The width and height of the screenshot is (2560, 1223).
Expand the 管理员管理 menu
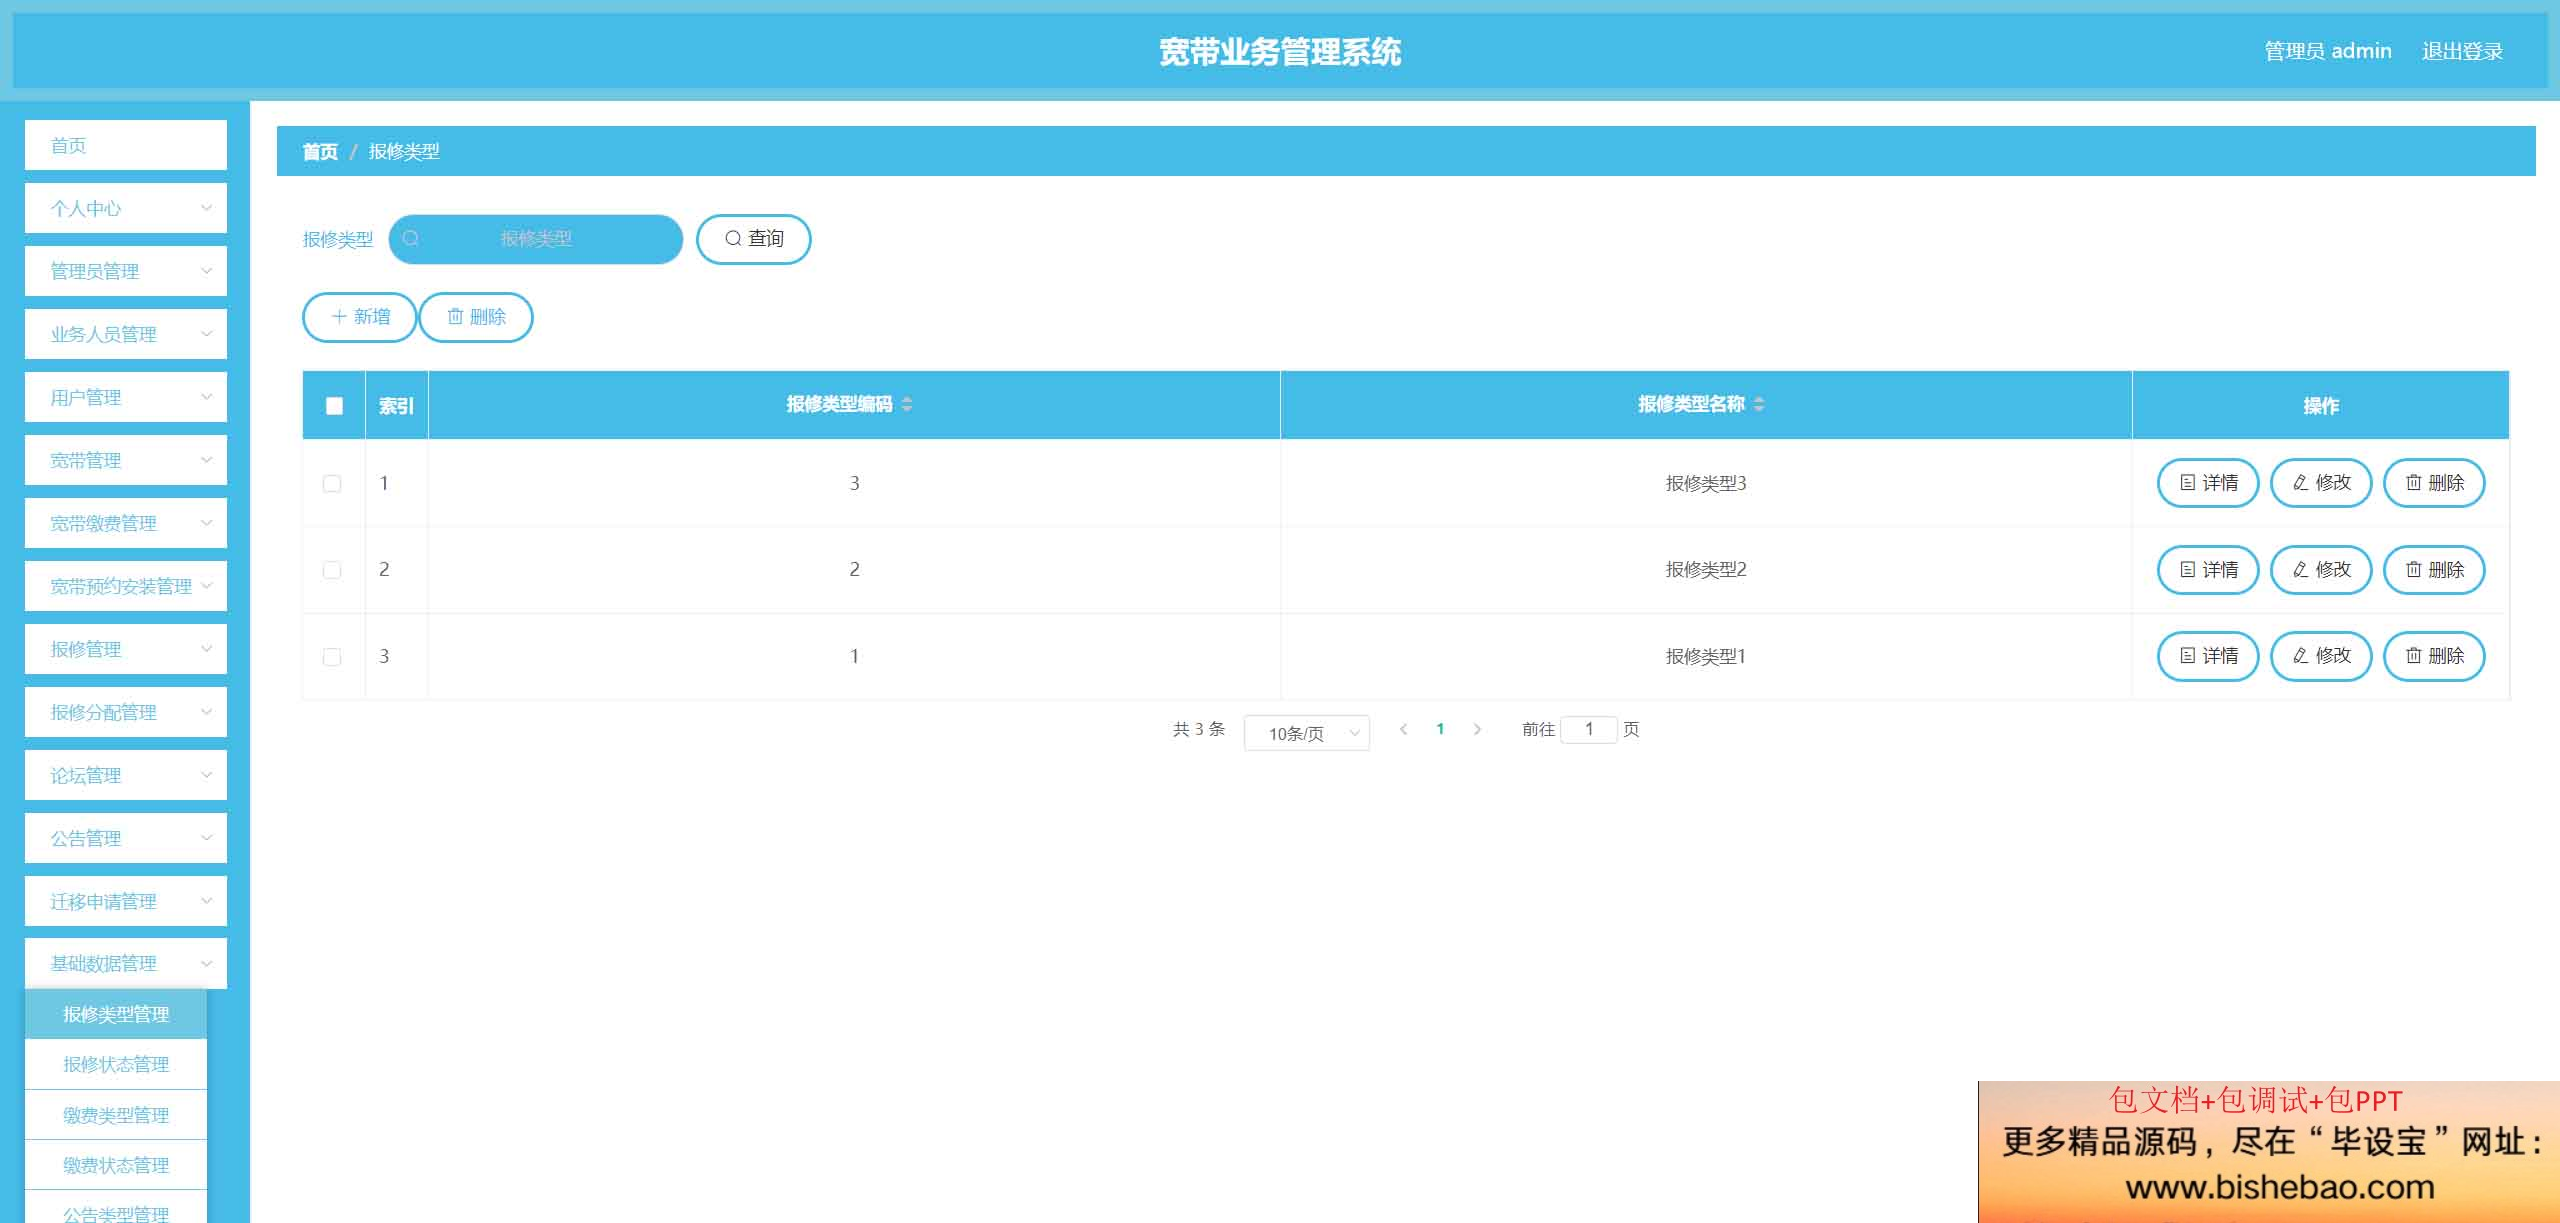pyautogui.click(x=126, y=271)
